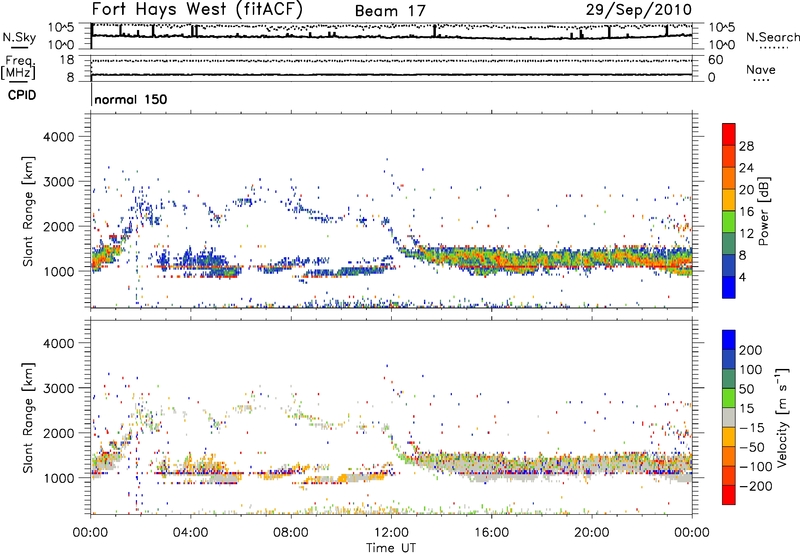800x554 pixels.
Task: Click the "28" label on the power color bar
Action: 746,146
